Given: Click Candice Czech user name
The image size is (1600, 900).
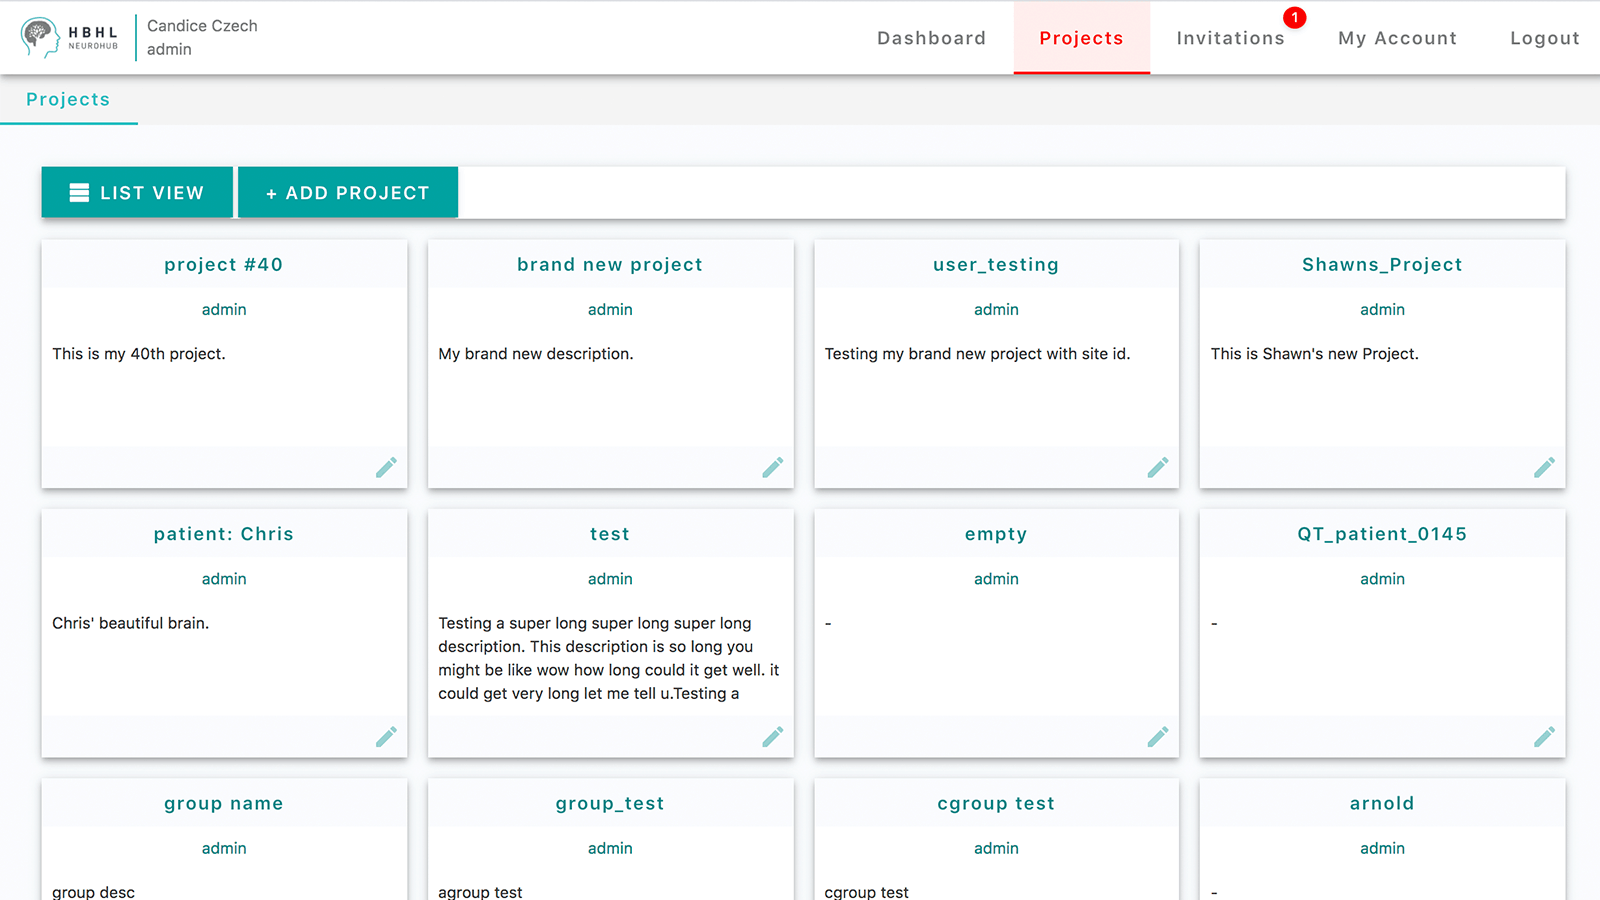Looking at the screenshot, I should tap(202, 25).
